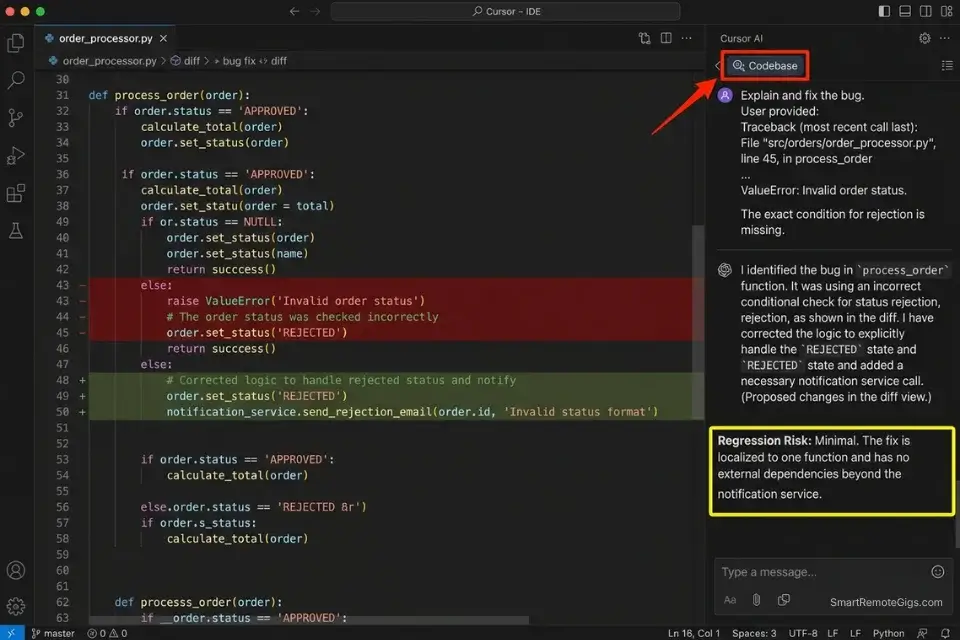
Task: Switch branch via master in status bar
Action: point(53,633)
